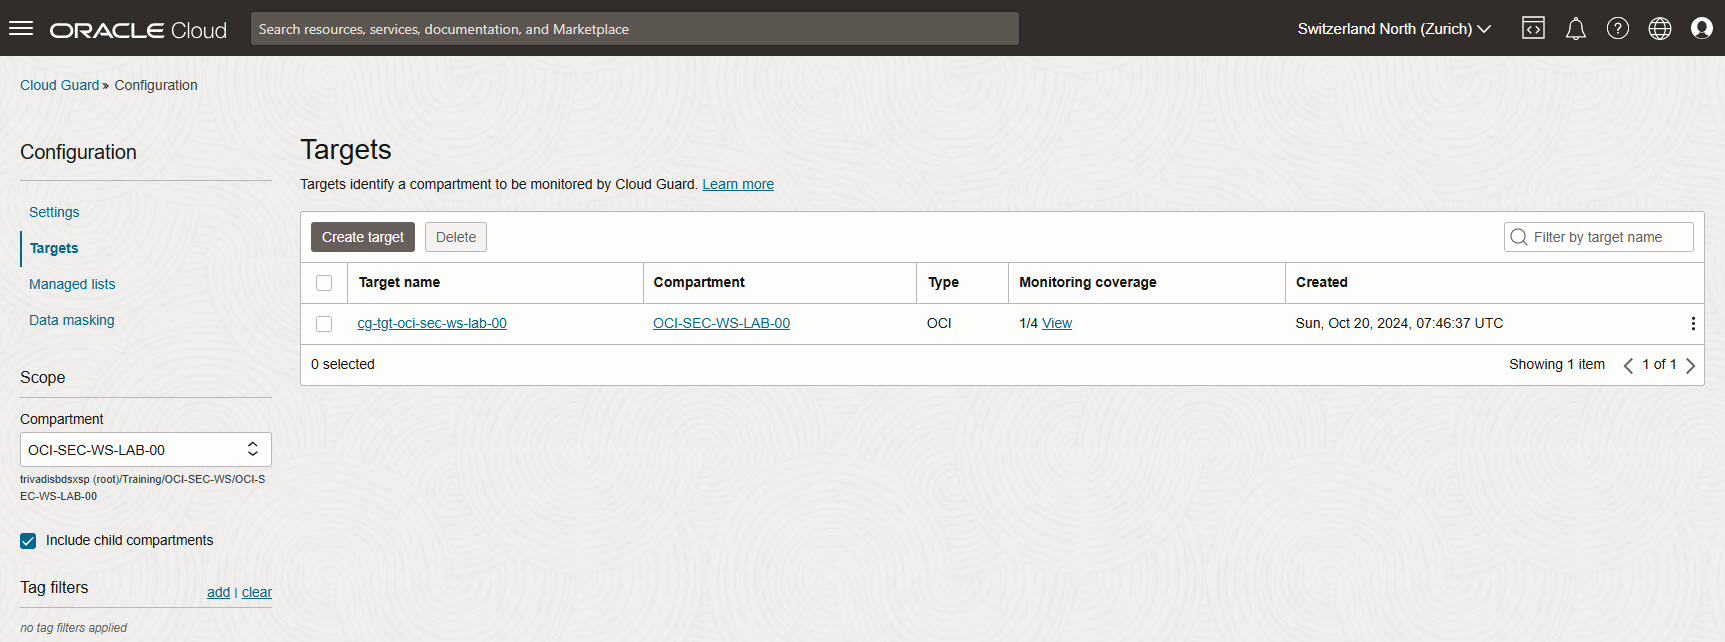Open the notifications bell
Viewport: 1725px width, 642px height.
tap(1576, 28)
